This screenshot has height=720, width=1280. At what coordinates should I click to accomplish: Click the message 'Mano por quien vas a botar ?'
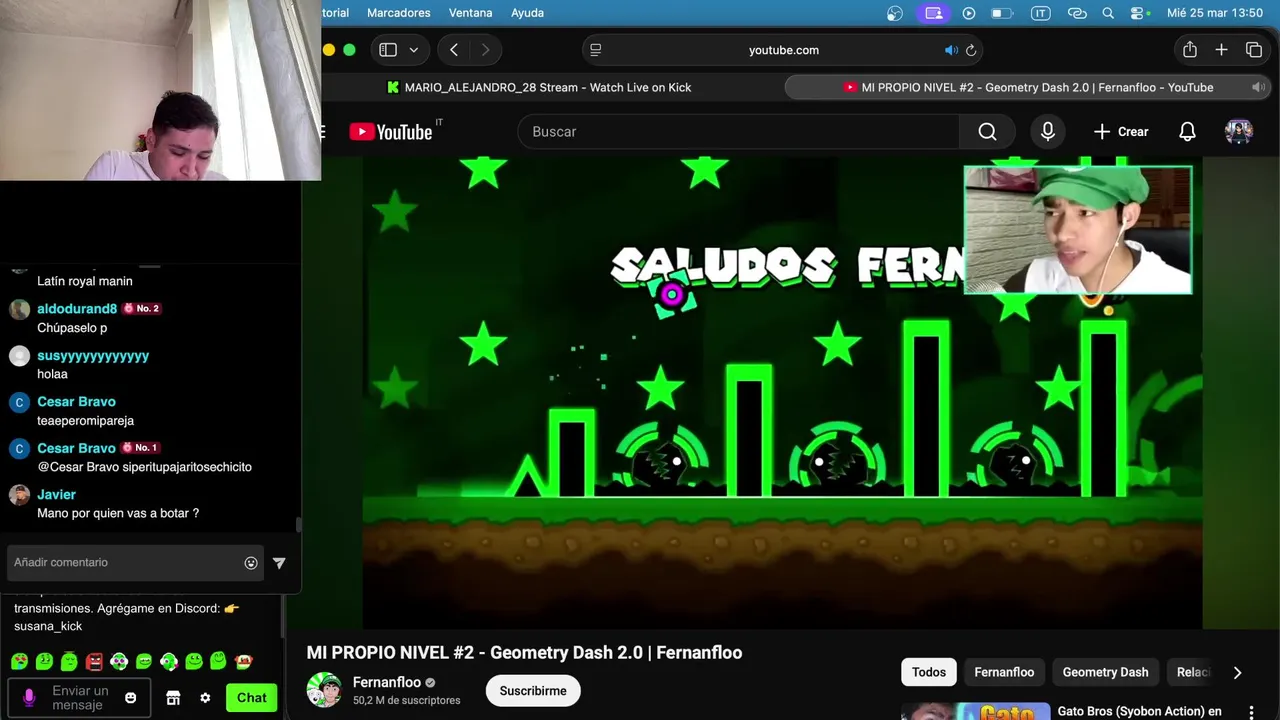tap(118, 513)
